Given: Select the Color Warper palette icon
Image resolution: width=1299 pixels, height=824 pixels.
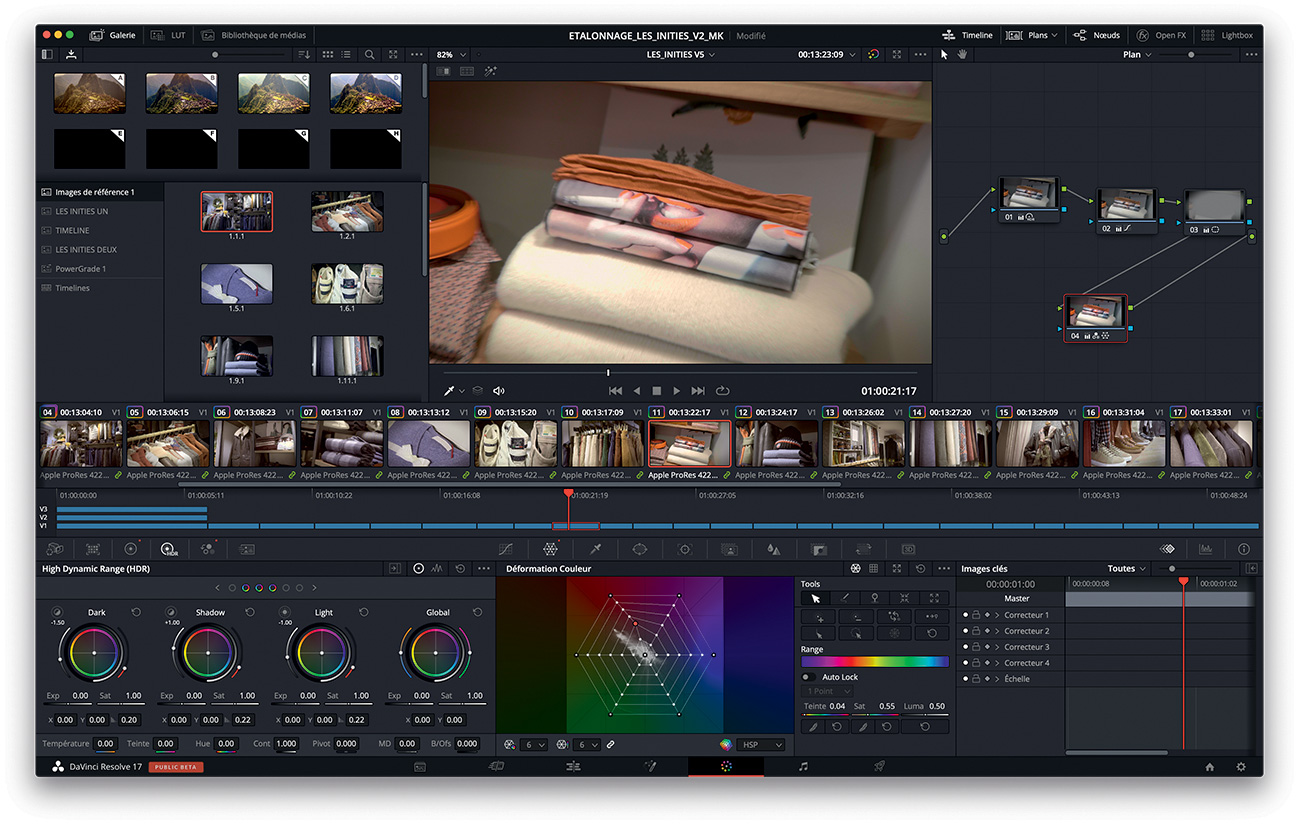Looking at the screenshot, I should point(550,549).
